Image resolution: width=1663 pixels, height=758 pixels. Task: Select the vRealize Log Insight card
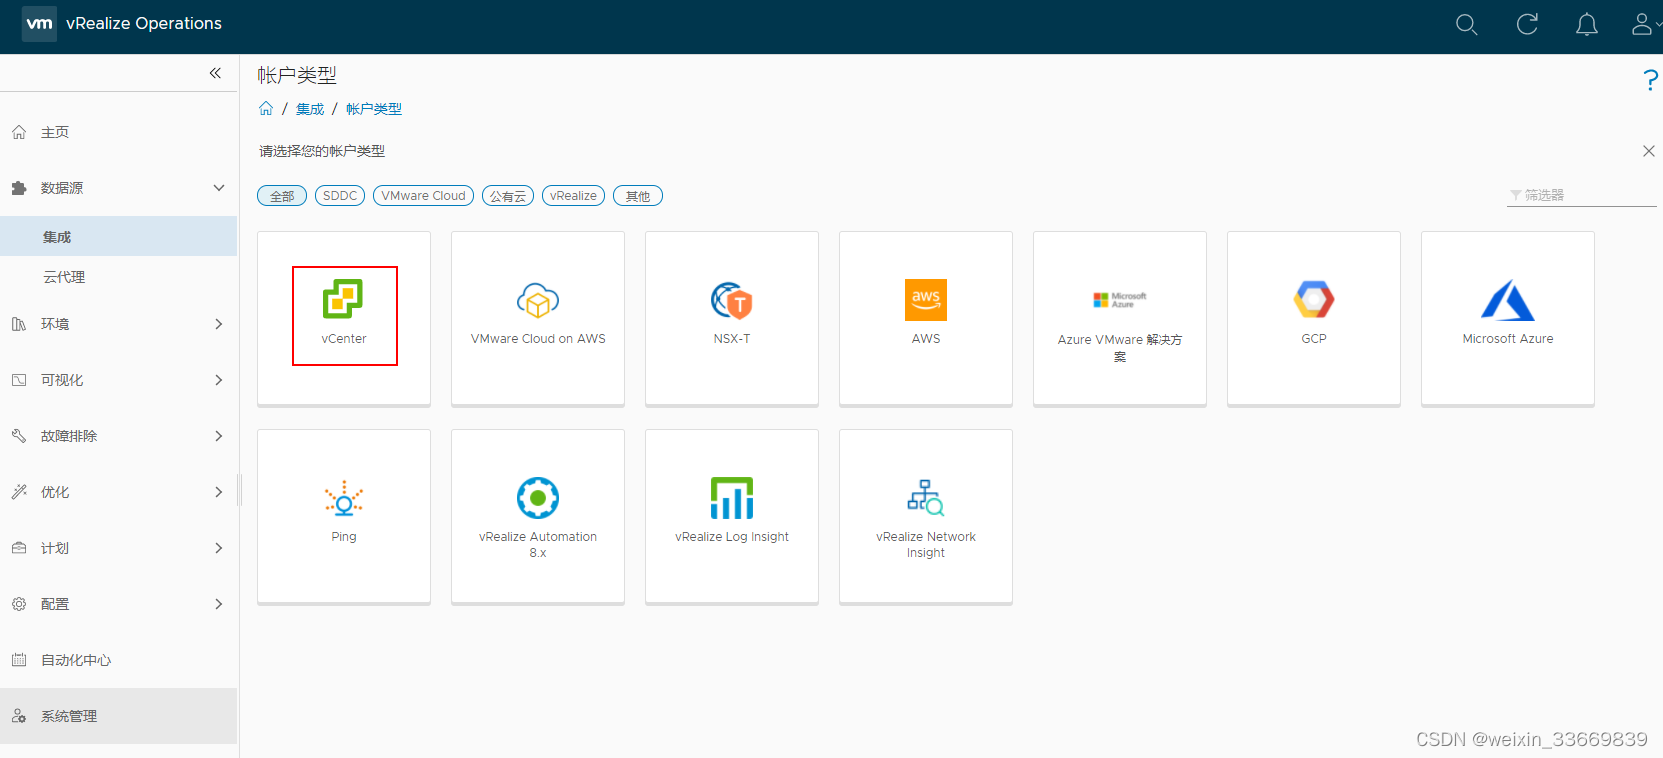click(732, 516)
